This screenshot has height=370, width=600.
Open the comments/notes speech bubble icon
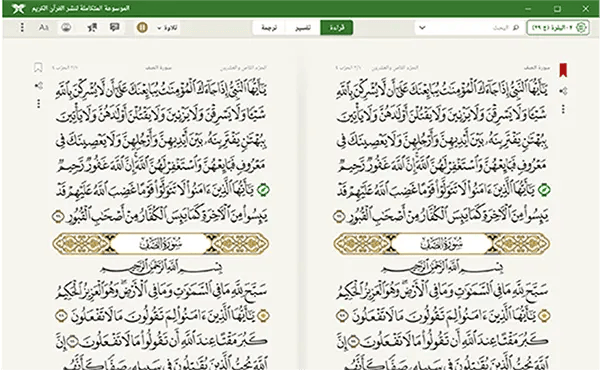(x=115, y=27)
